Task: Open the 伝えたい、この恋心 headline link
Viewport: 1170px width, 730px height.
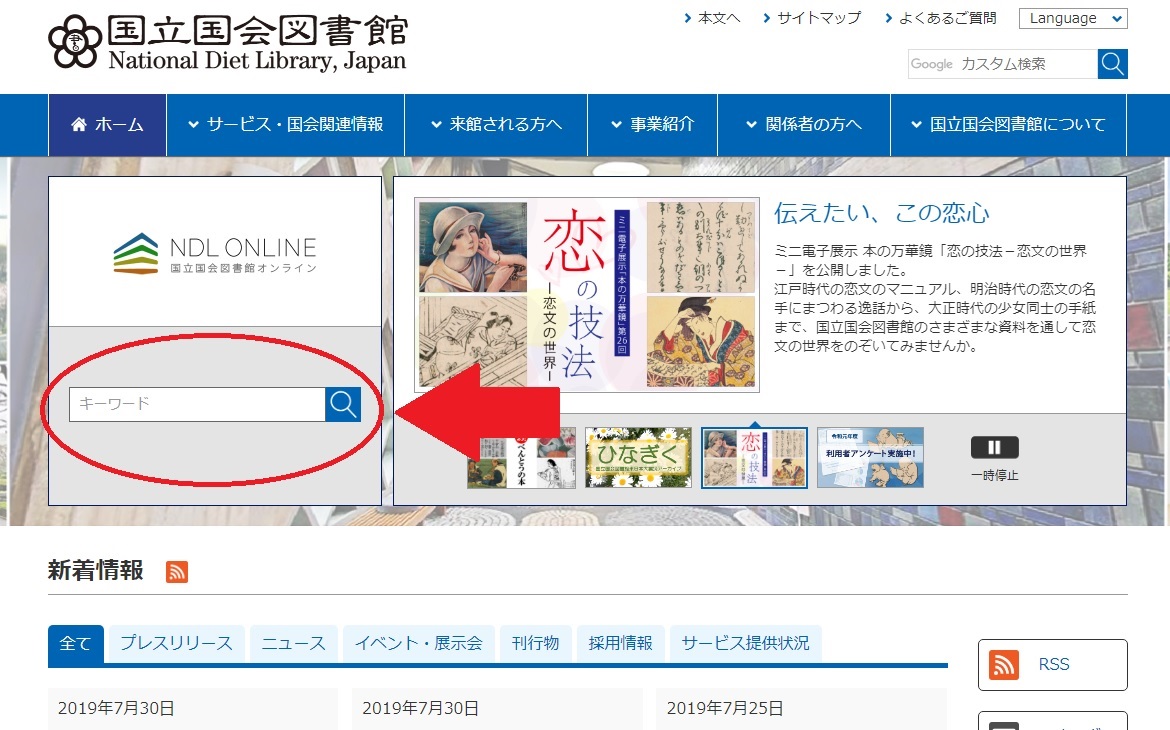Action: 881,213
